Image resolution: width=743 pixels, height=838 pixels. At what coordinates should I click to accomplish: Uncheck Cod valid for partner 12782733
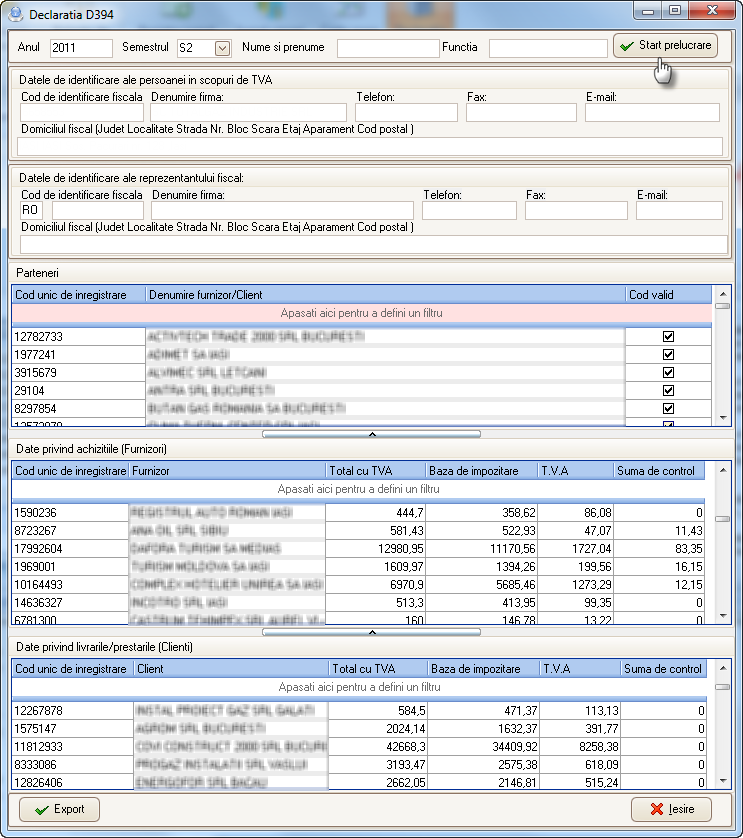(668, 337)
